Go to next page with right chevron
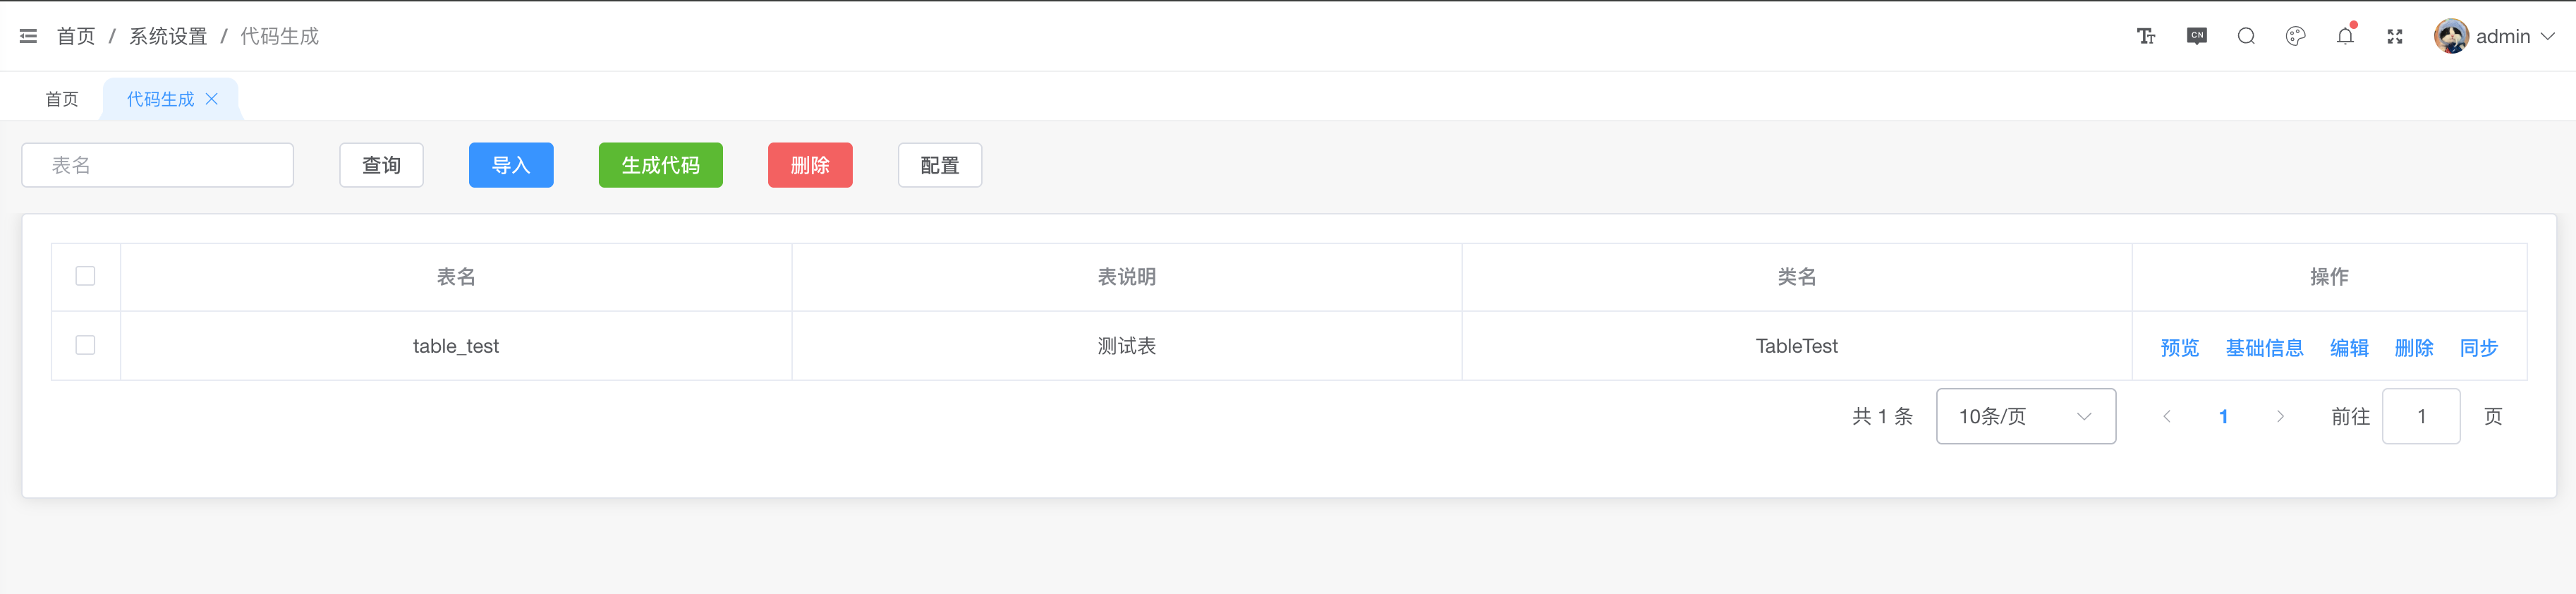Viewport: 2576px width, 594px height. [x=2280, y=416]
